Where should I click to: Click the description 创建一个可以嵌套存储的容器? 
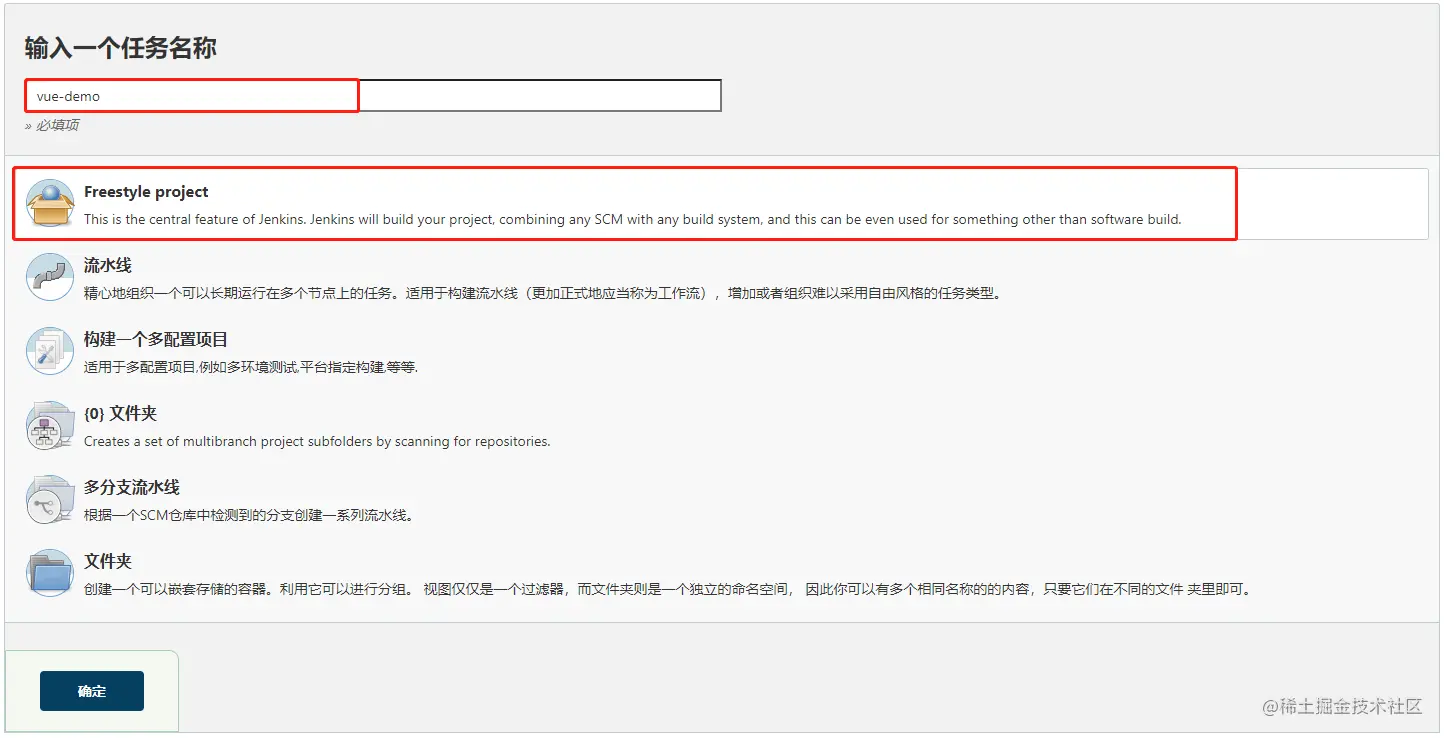click(668, 589)
